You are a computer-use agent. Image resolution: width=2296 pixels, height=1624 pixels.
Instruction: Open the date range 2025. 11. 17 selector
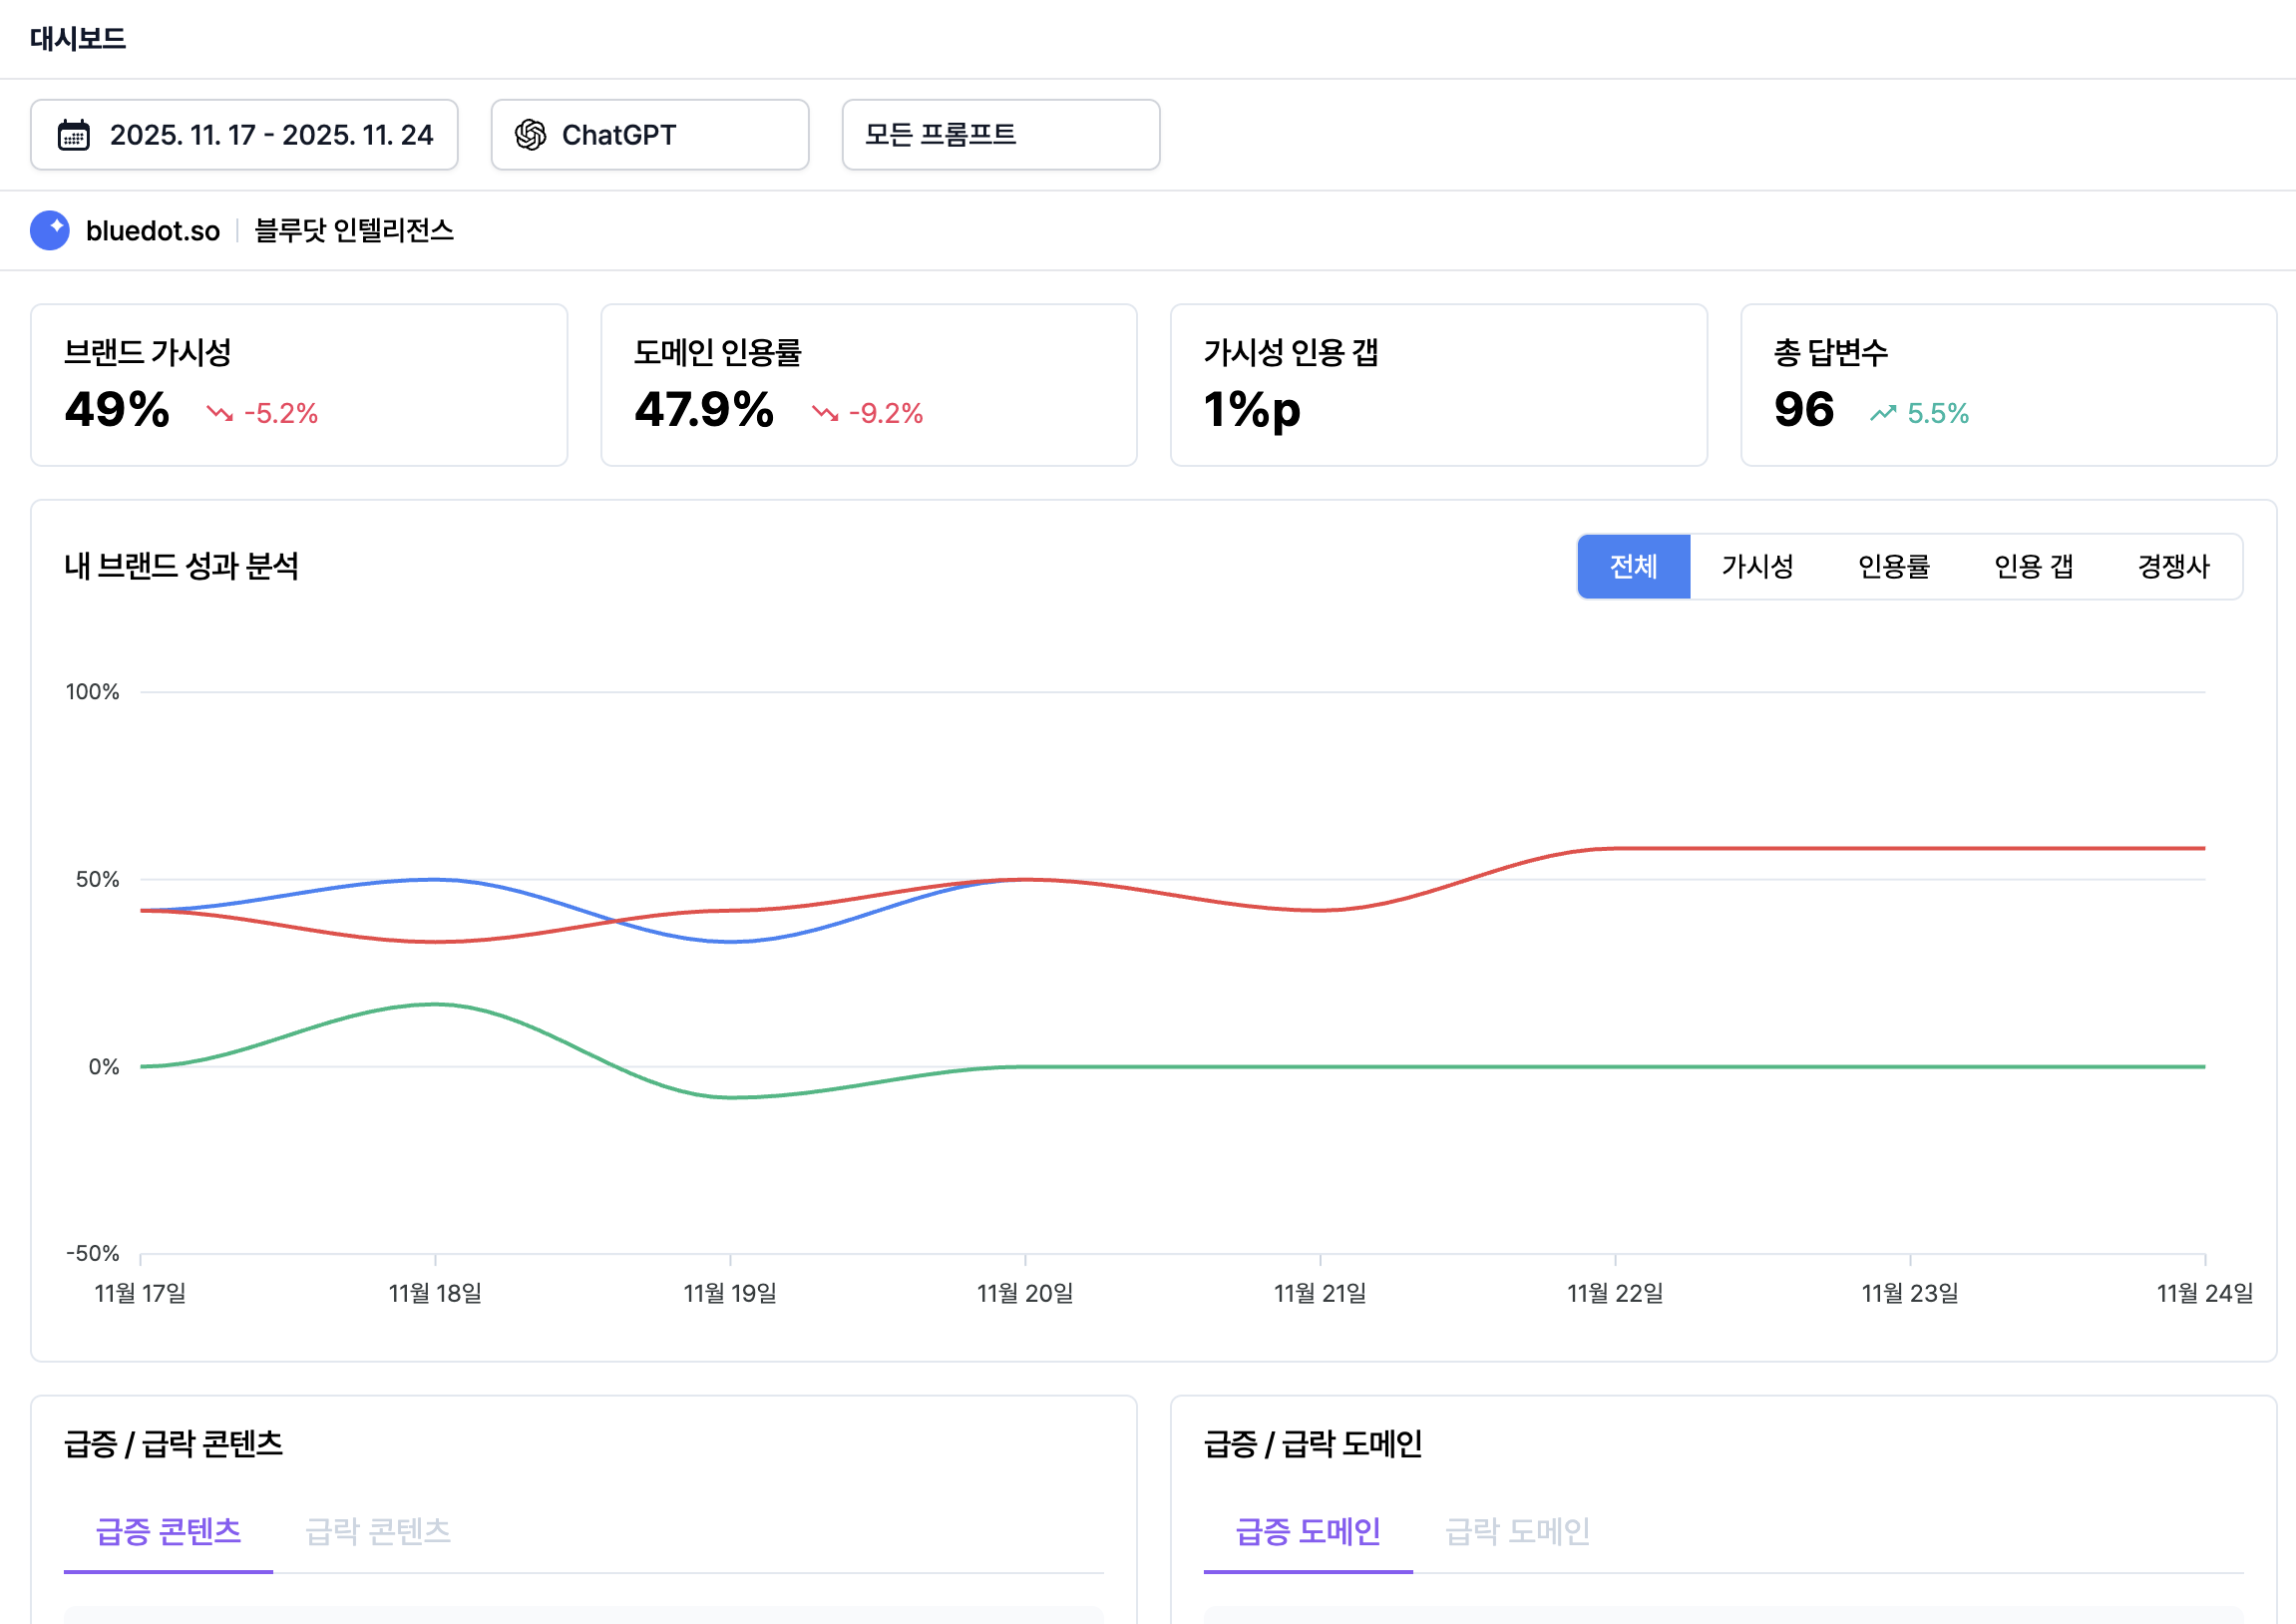(x=244, y=135)
